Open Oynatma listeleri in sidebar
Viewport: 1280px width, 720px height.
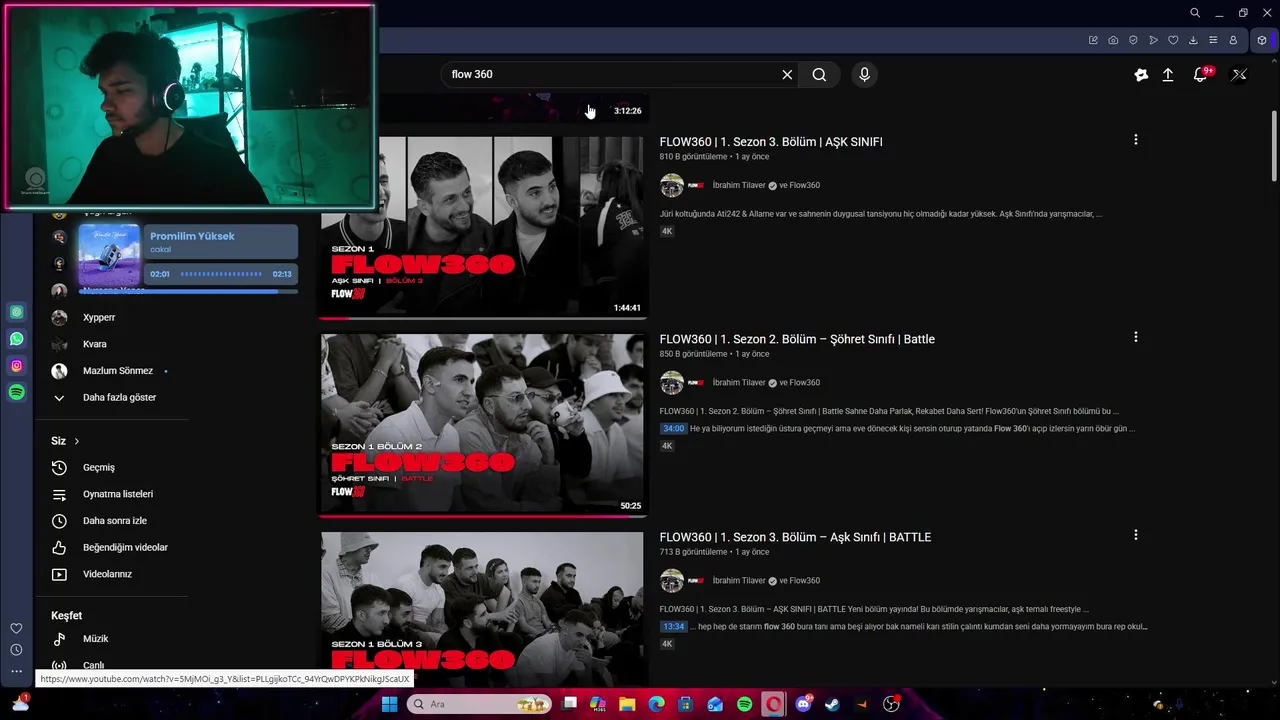(103, 494)
